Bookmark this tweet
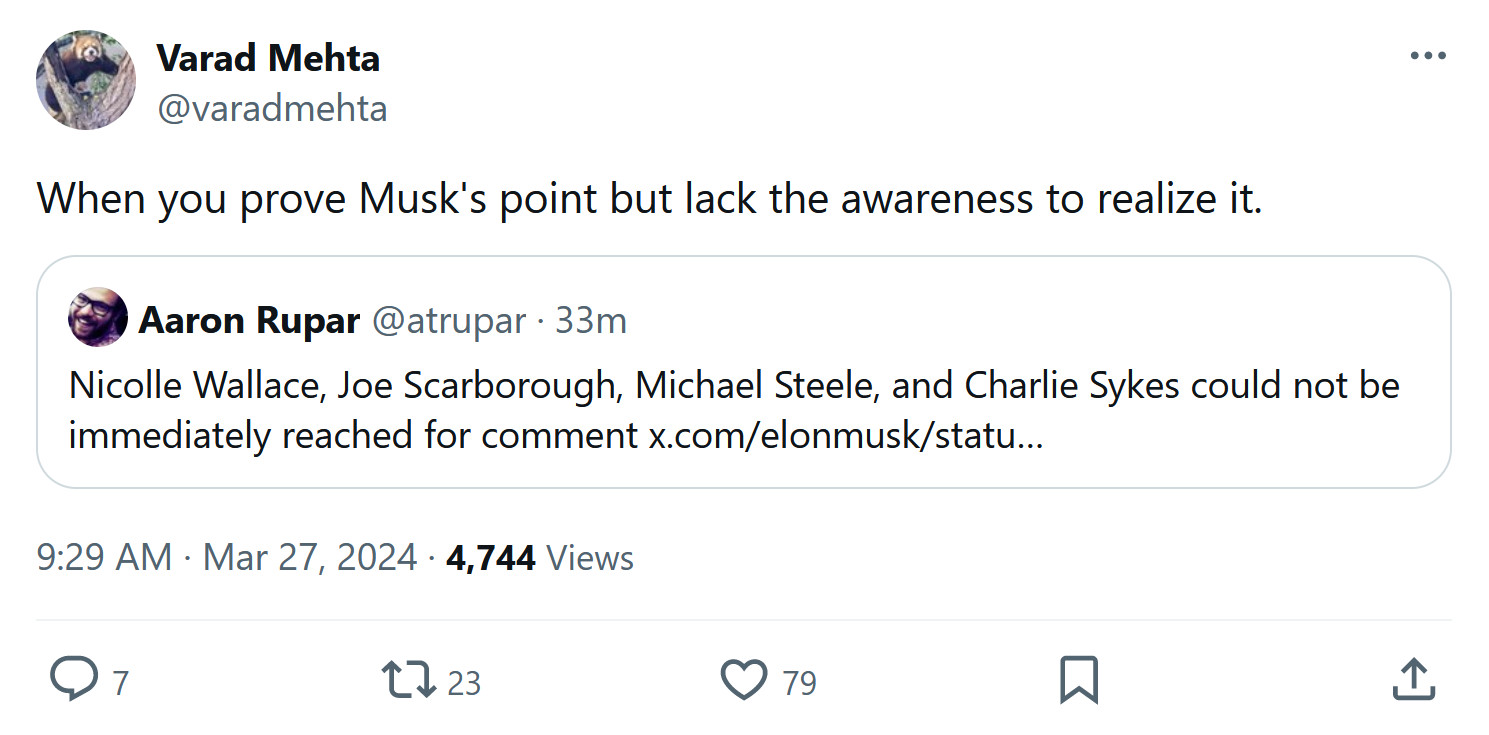This screenshot has height=735, width=1489. click(x=1079, y=680)
